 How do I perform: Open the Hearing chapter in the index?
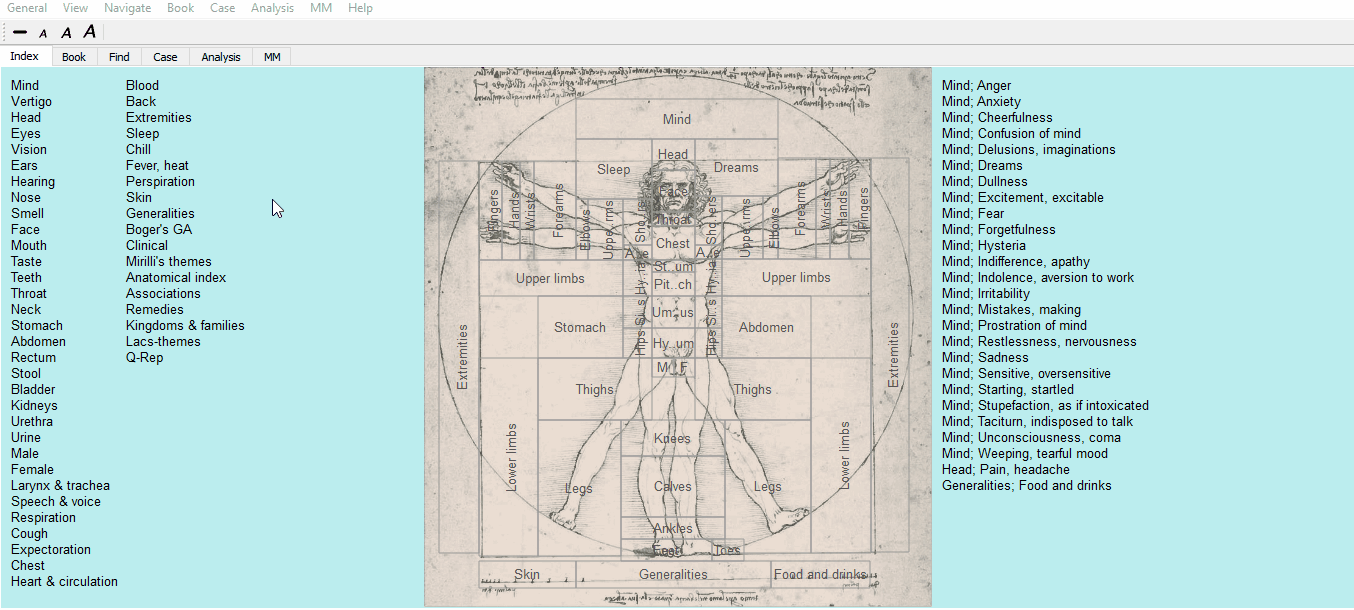pyautogui.click(x=33, y=182)
